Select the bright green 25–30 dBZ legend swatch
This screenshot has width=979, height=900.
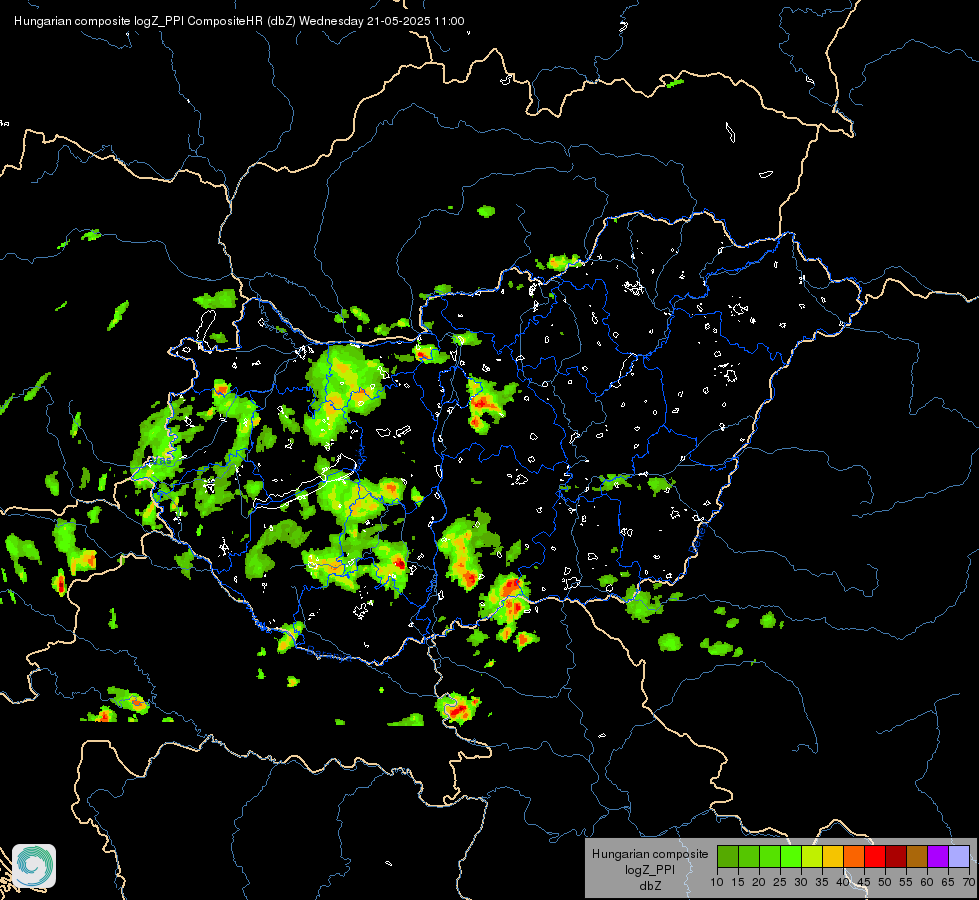791,856
